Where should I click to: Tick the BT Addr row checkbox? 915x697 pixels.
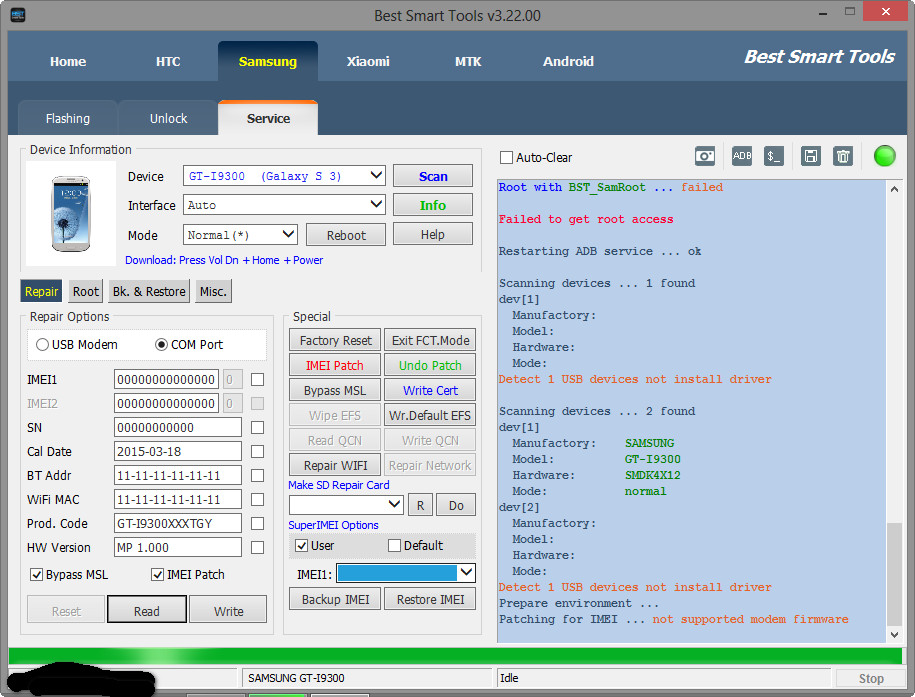[257, 476]
